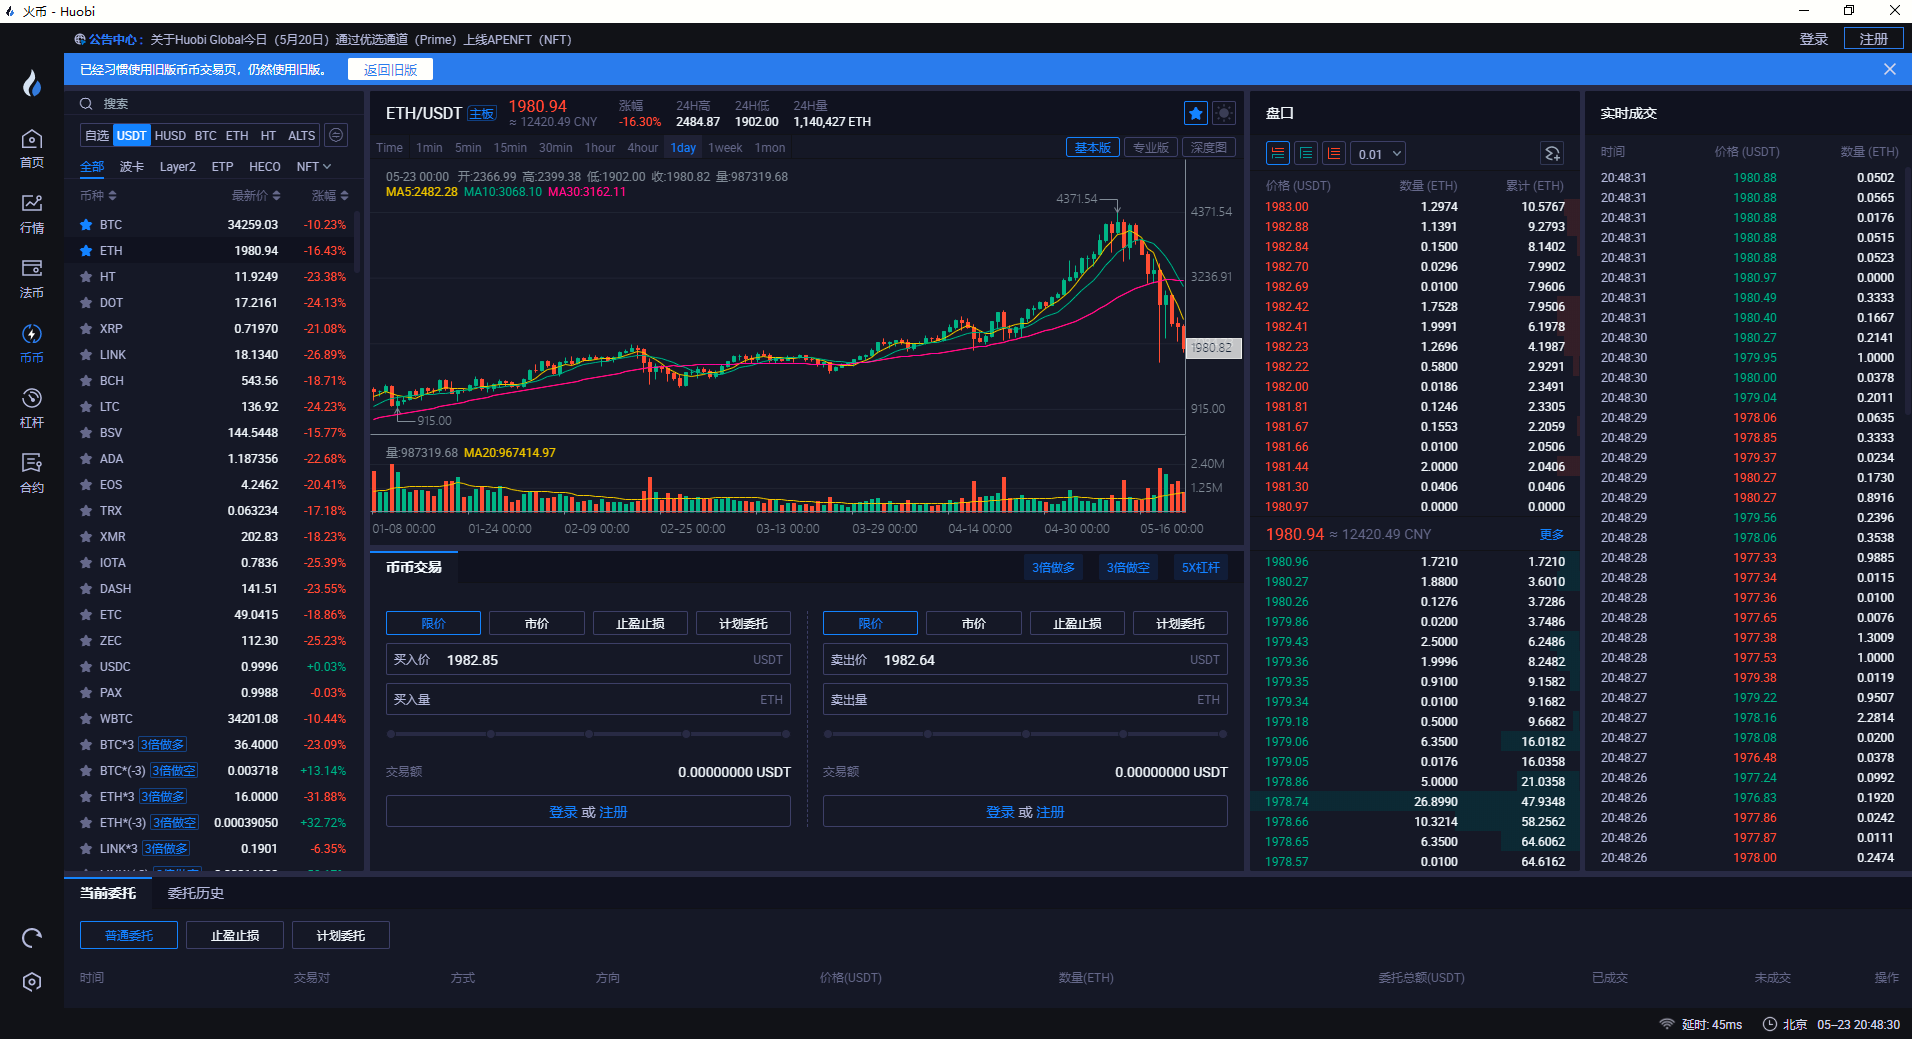Click the 买入价 buy price input field
The height and width of the screenshot is (1039, 1912).
pyautogui.click(x=588, y=660)
